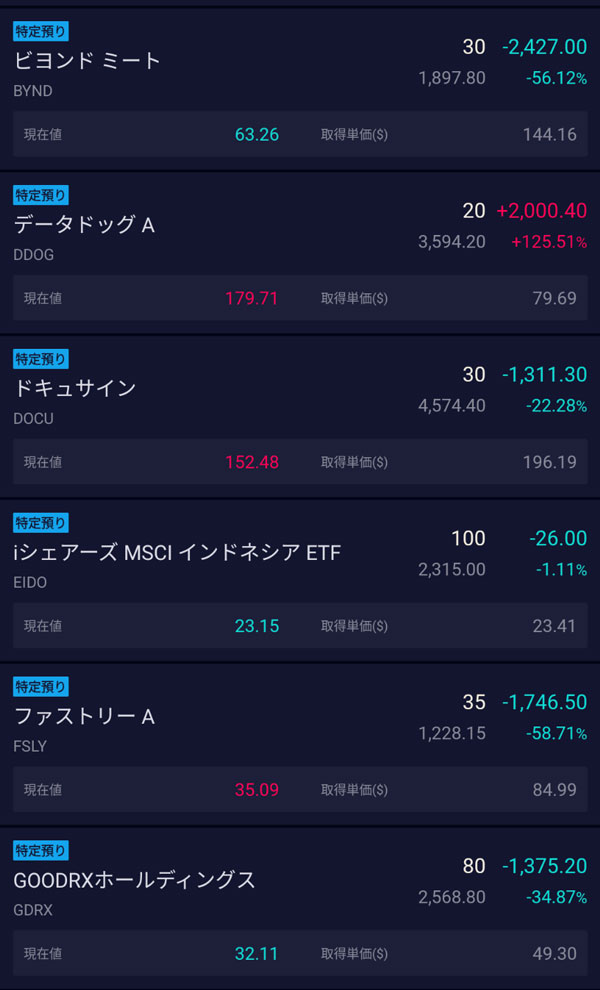Click the 特定預り badge above ビヨンド ミート
The image size is (600, 990).
pyautogui.click(x=41, y=31)
